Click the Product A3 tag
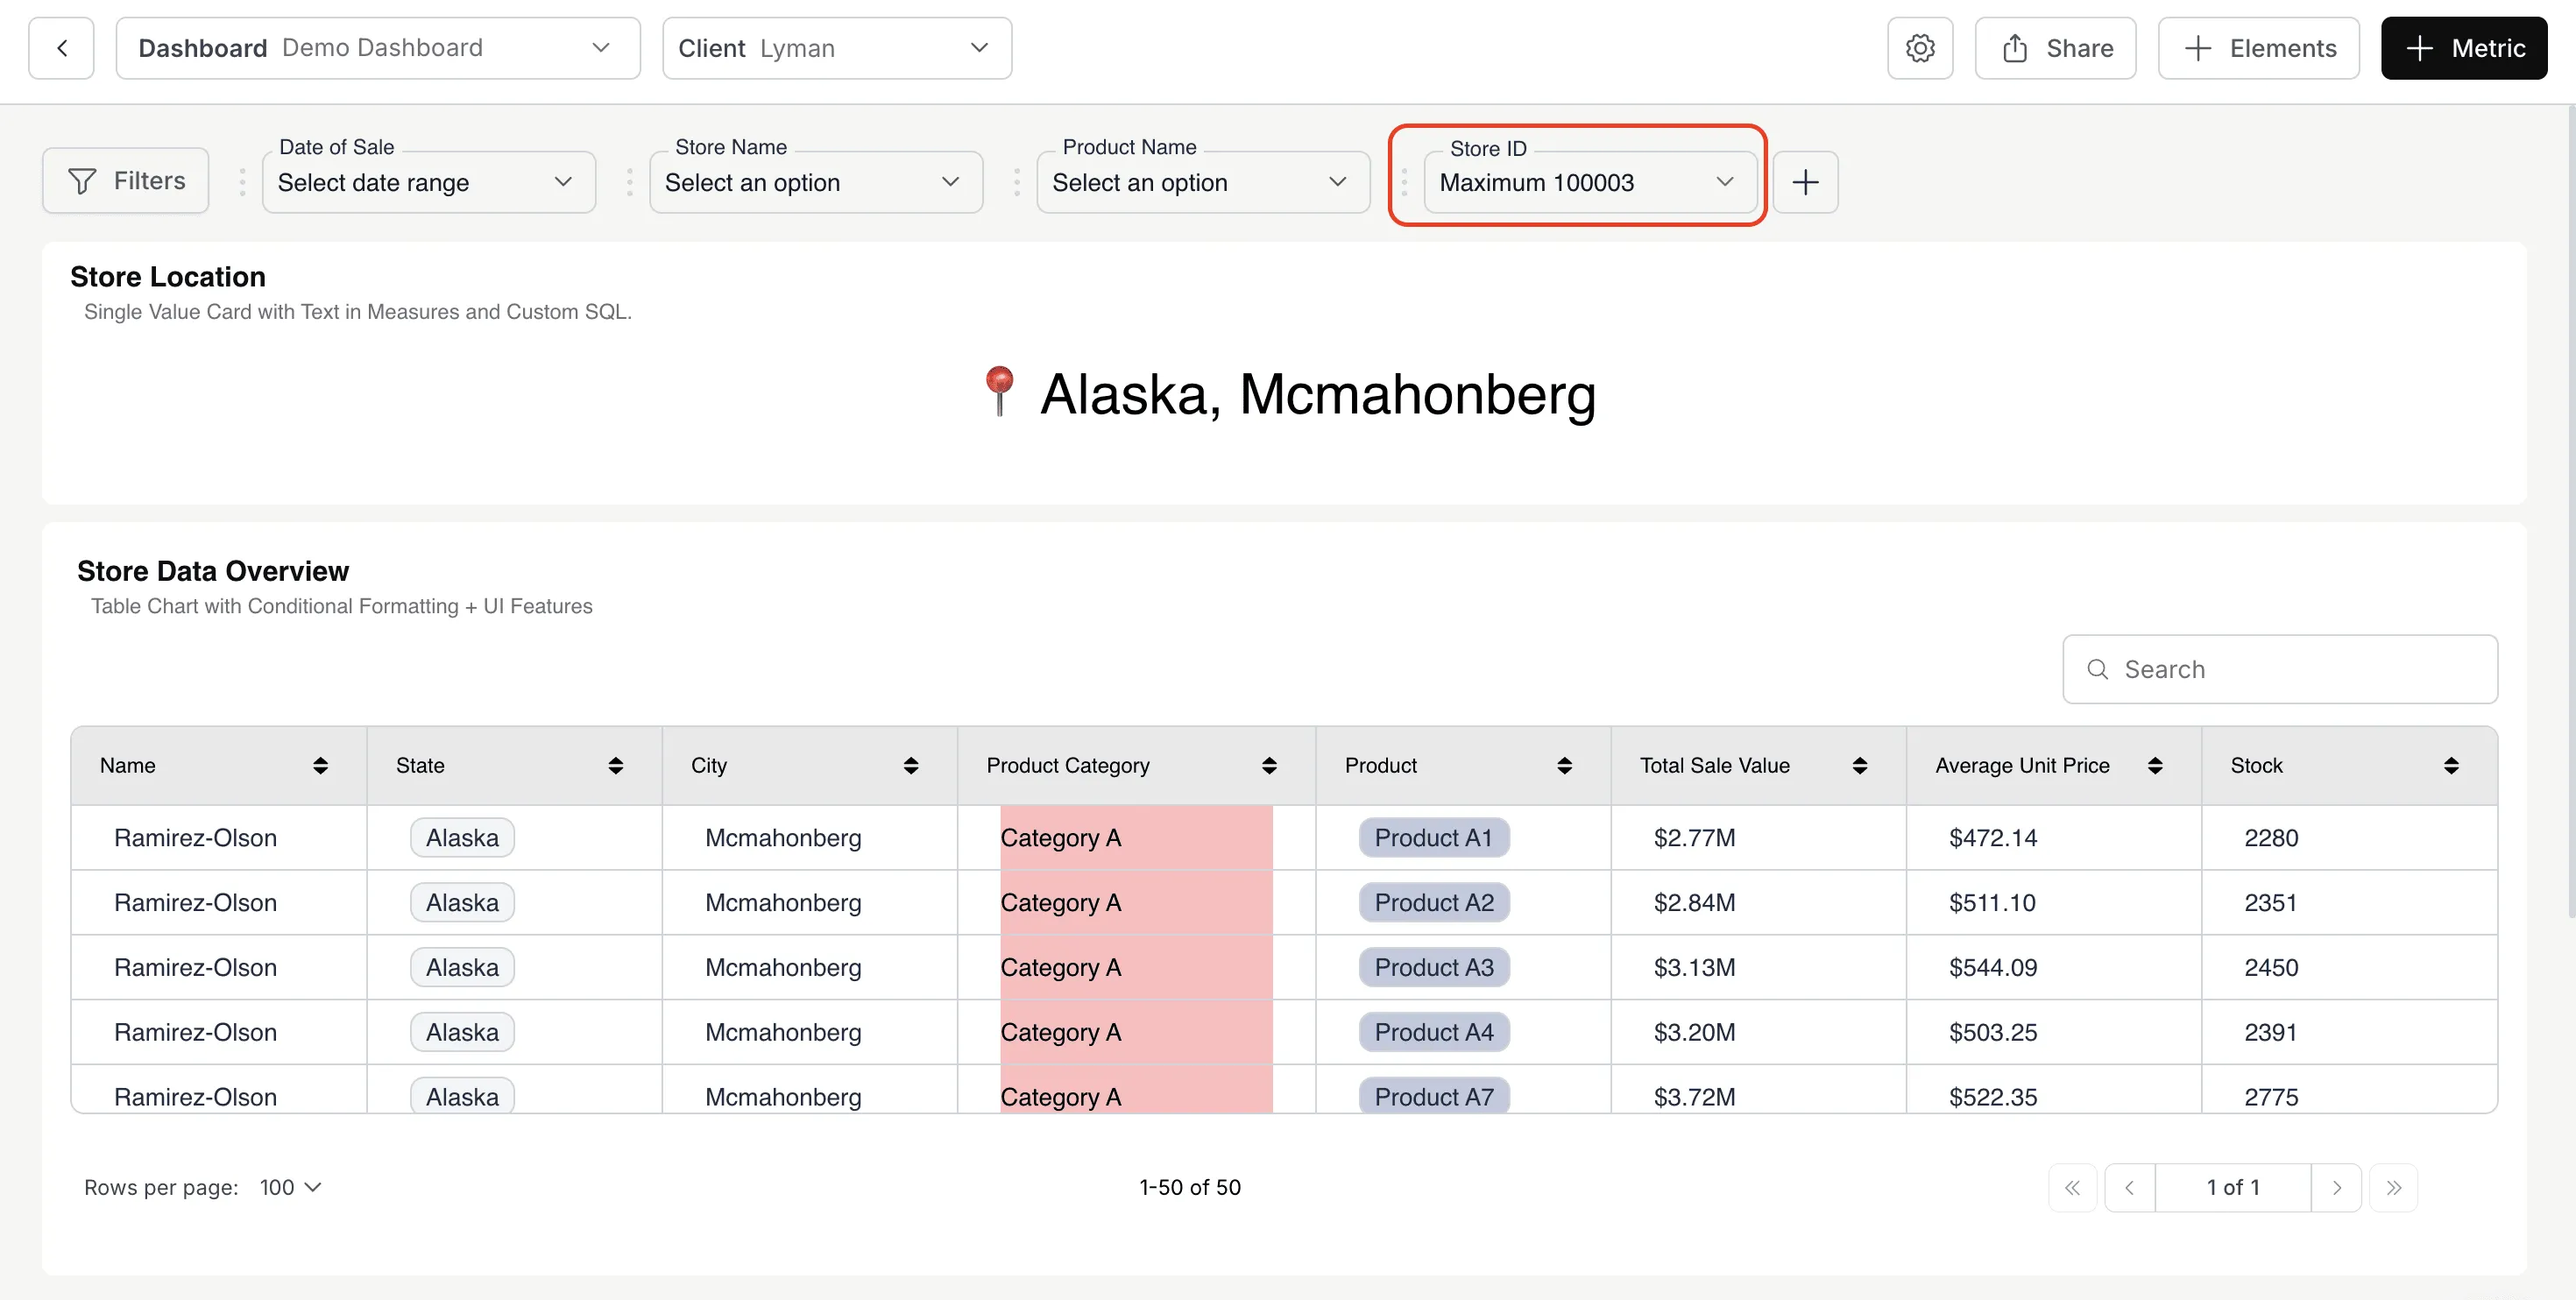Screen dimensions: 2576x1300 1433,968
